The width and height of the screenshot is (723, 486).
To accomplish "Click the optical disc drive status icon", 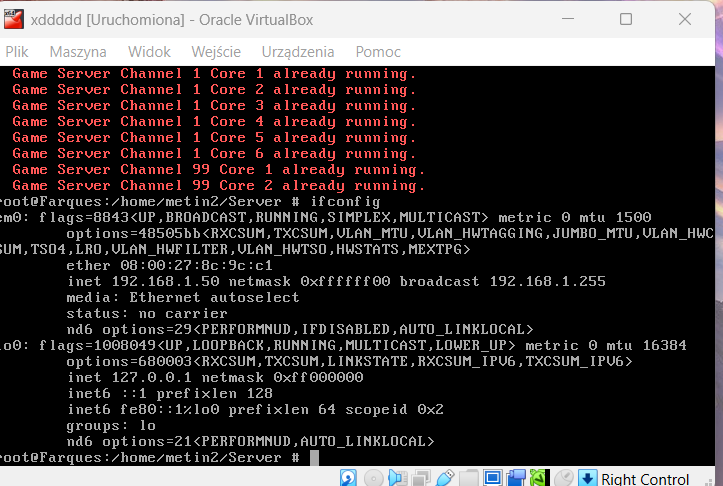I will tap(373, 478).
